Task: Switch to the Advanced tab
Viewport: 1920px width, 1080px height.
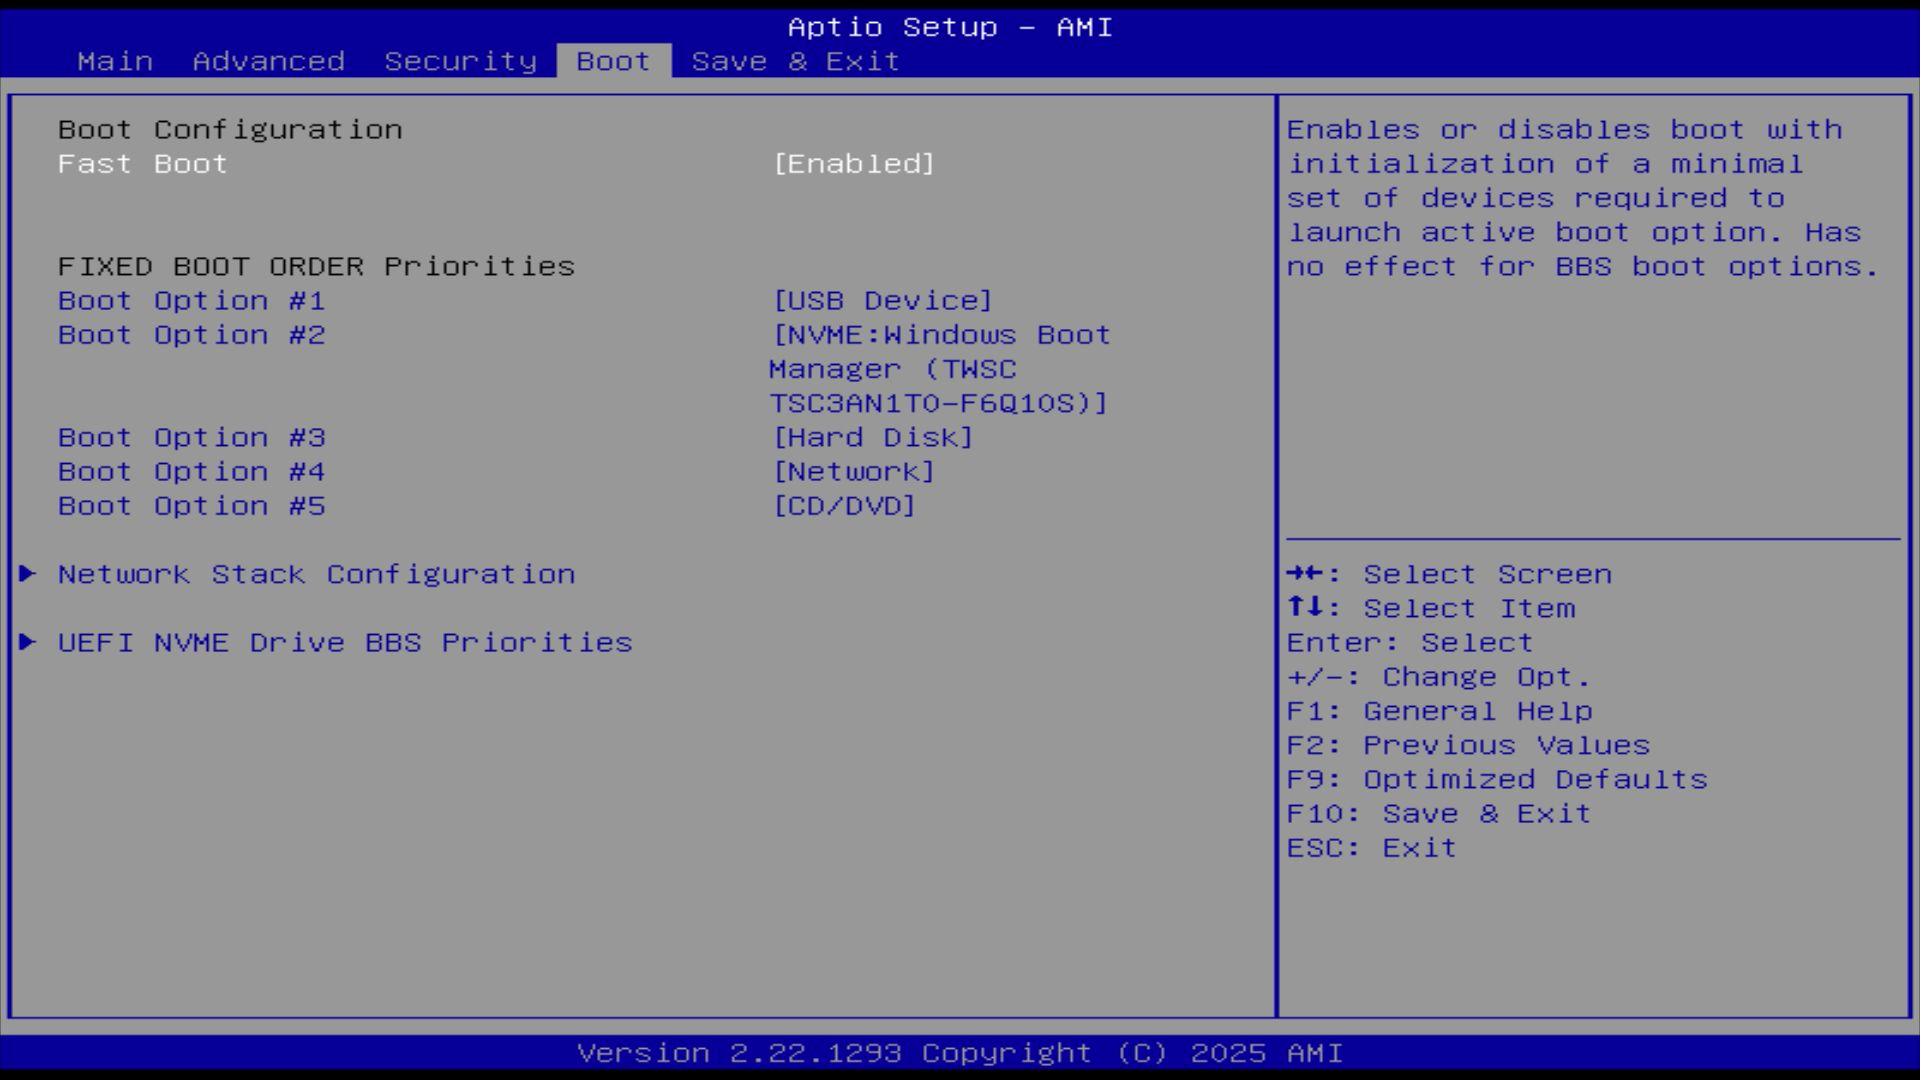Action: coord(268,61)
